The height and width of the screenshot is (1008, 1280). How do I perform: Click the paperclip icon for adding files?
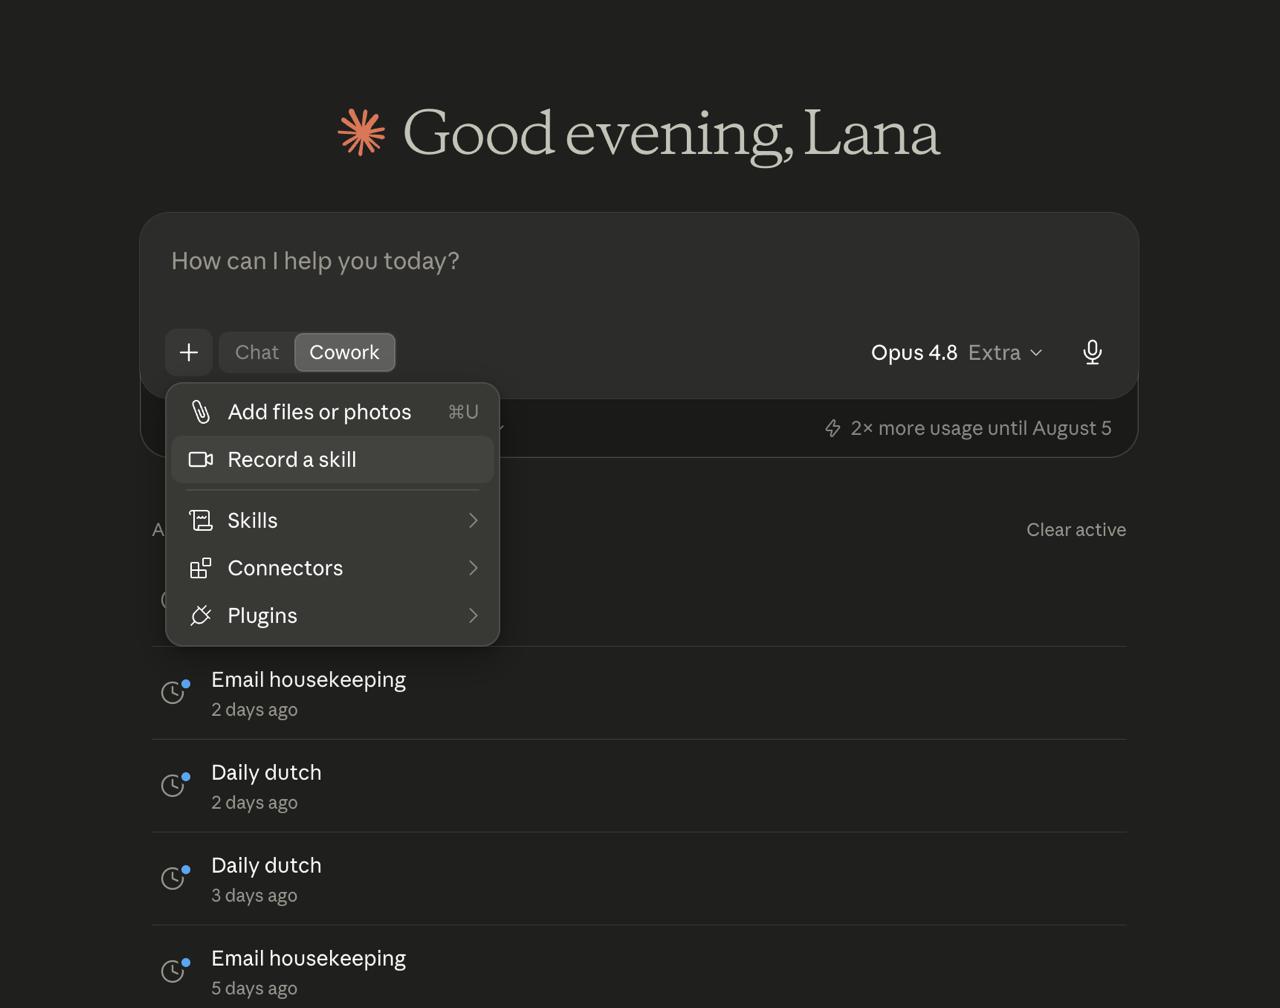(200, 412)
